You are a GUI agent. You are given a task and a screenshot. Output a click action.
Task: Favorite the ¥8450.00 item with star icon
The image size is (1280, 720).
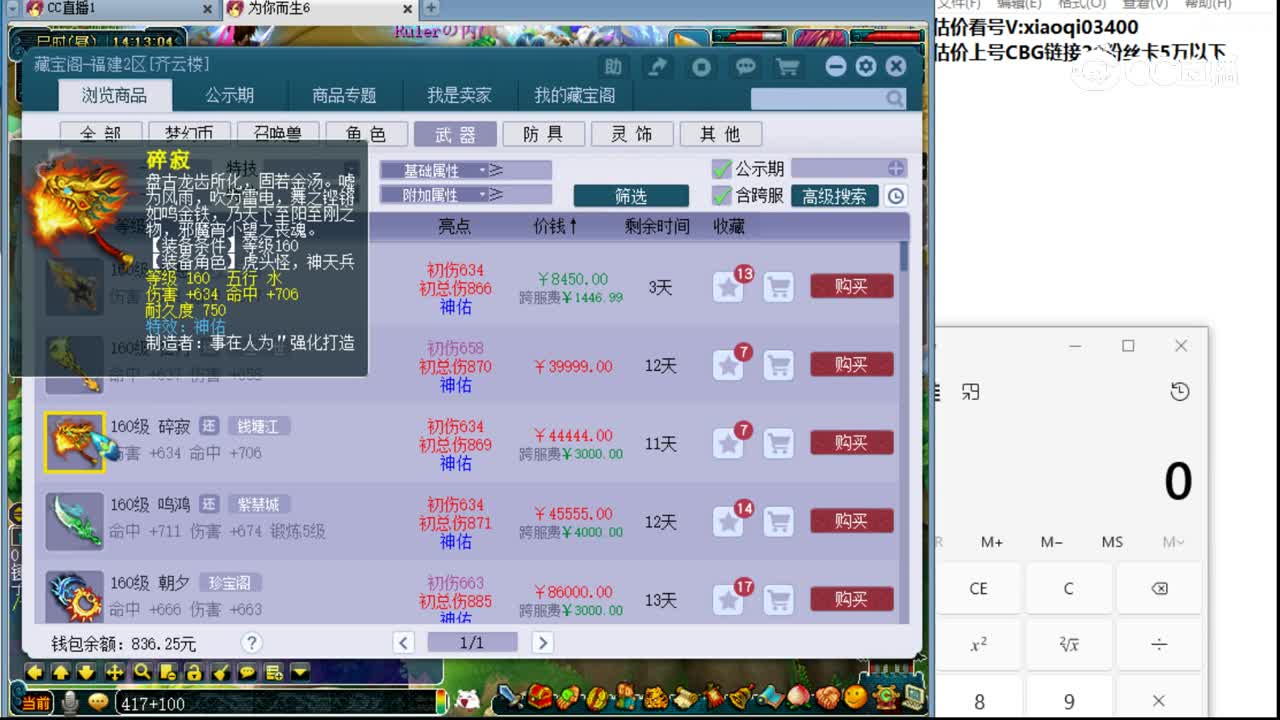click(x=728, y=288)
